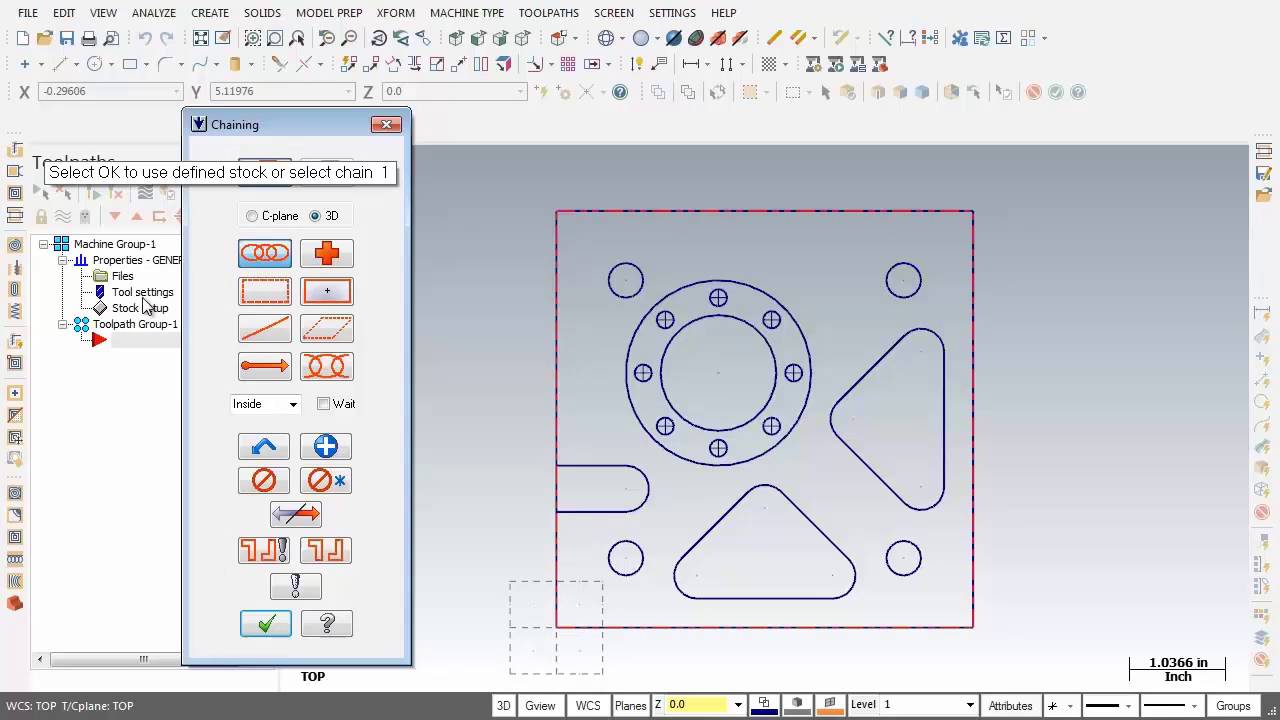Select the C-plane radio button
Viewport: 1280px width, 720px height.
coord(252,216)
